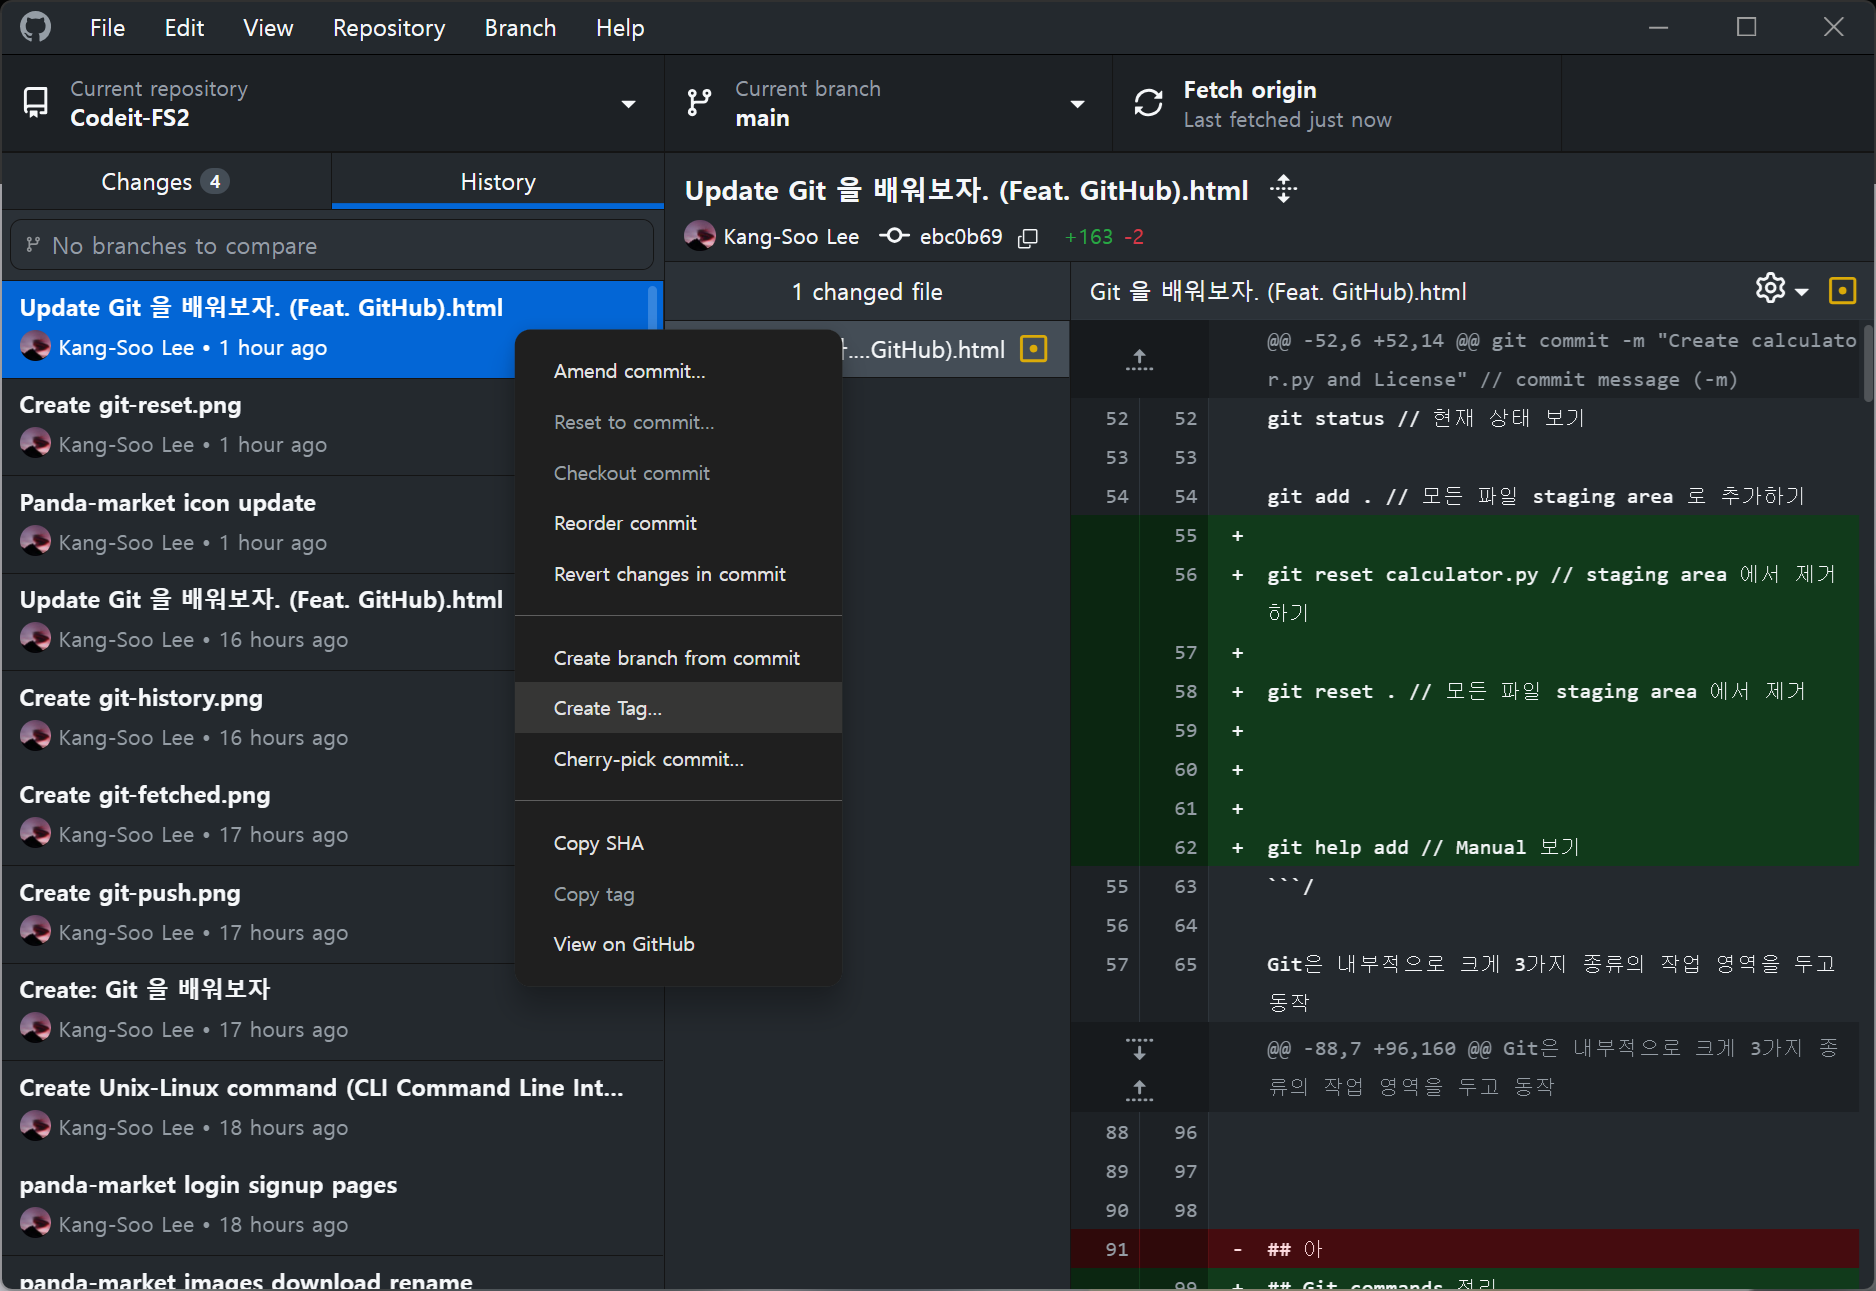
Task: Choose View on GitHub menu entry
Action: point(678,944)
